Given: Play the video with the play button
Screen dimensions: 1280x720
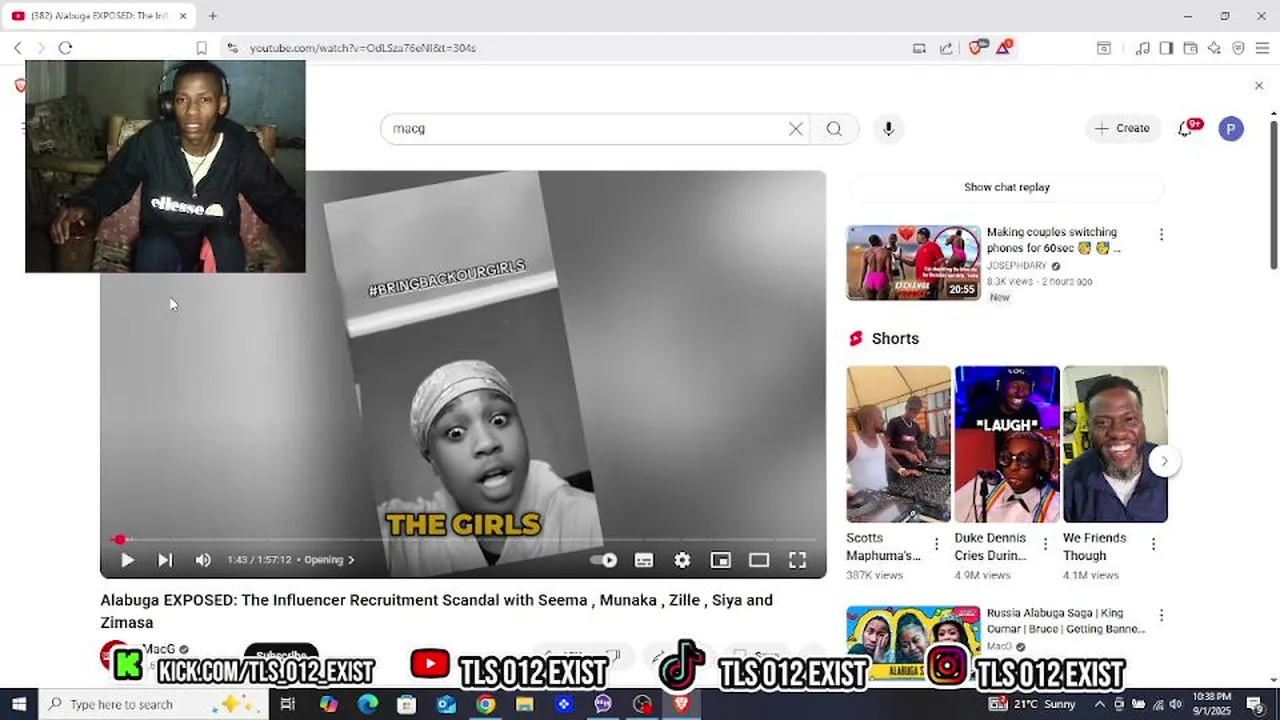Looking at the screenshot, I should tap(127, 560).
